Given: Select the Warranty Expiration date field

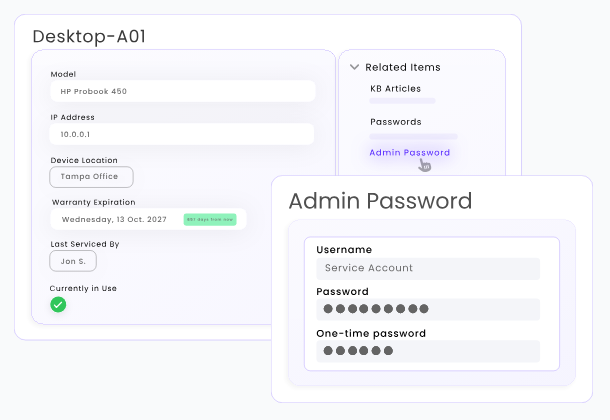Looking at the screenshot, I should coord(148,219).
